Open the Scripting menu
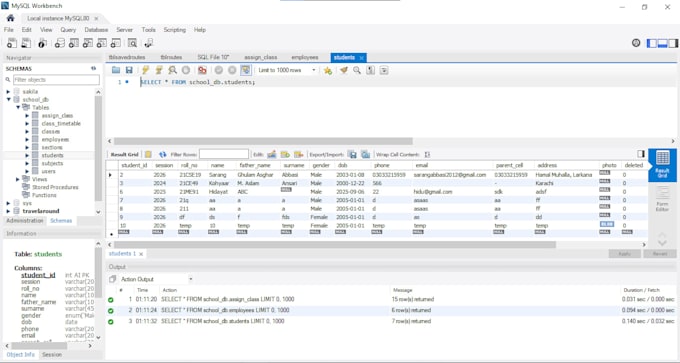Viewport: 680px width, 363px height. click(174, 30)
